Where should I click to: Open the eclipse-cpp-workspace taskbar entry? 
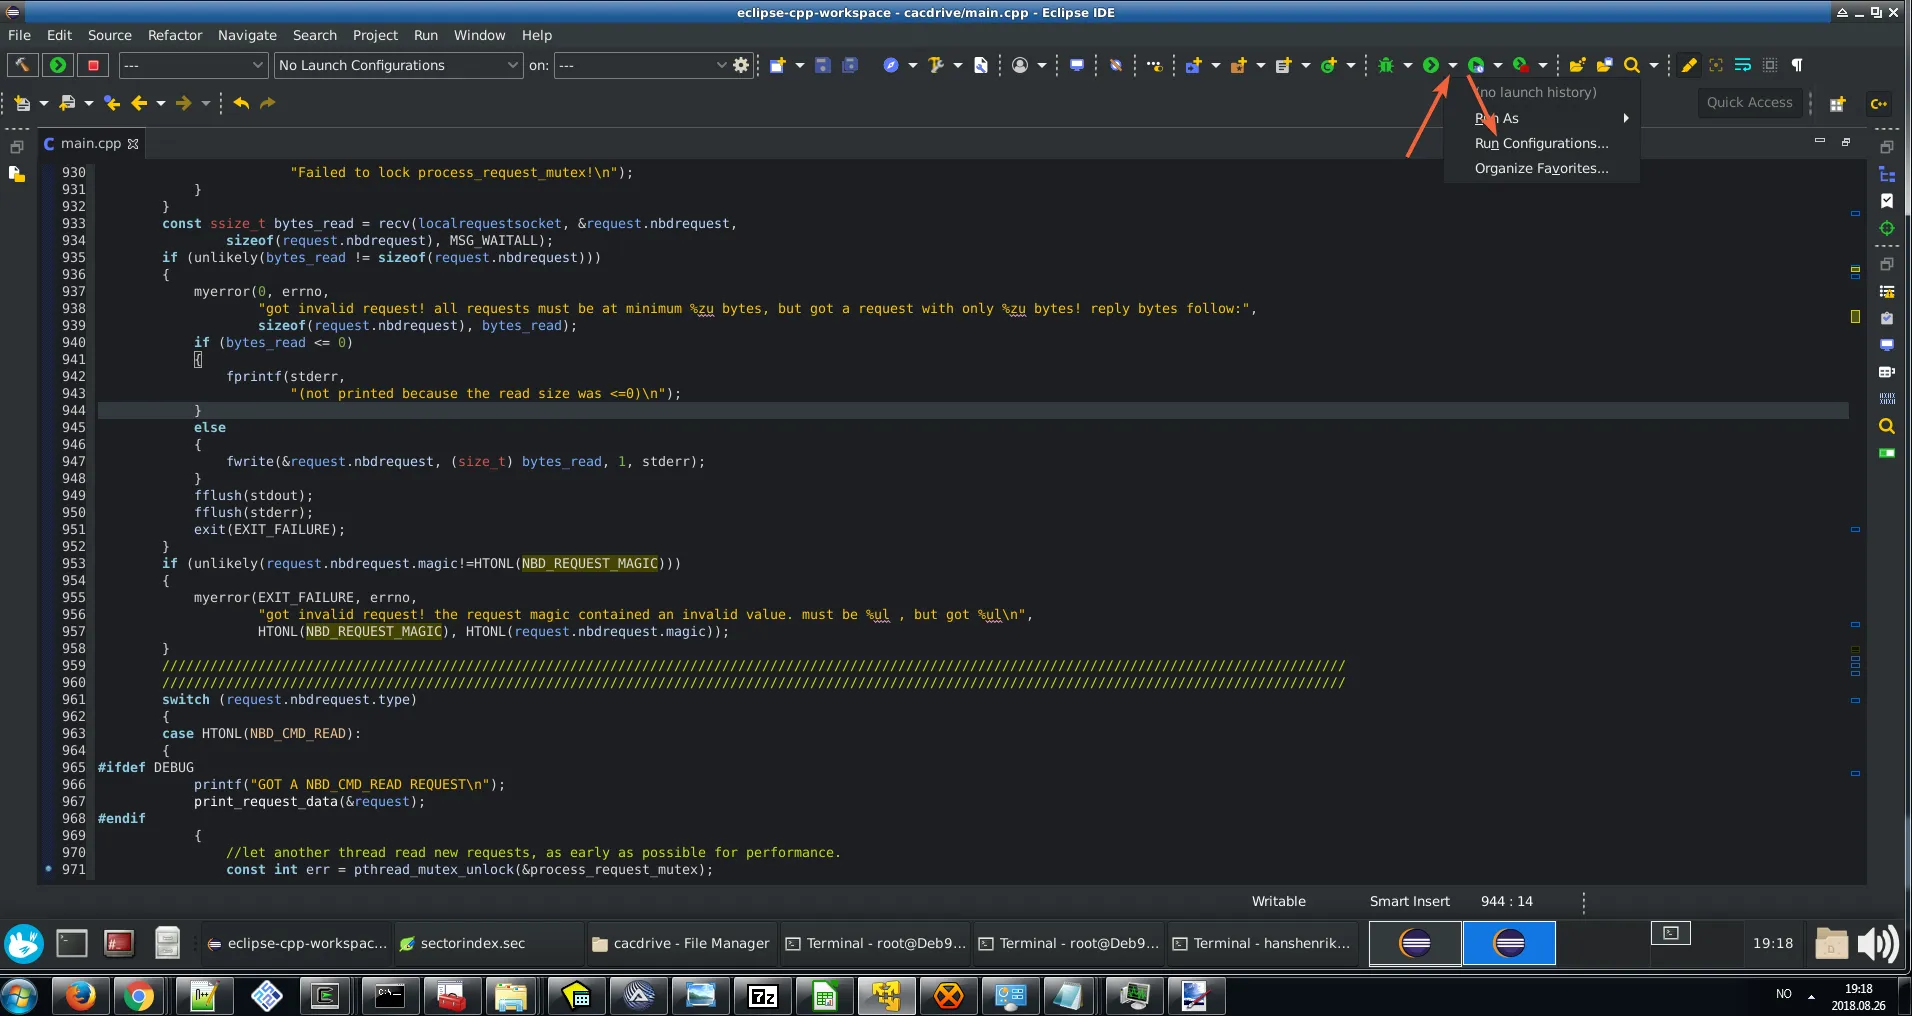pyautogui.click(x=296, y=943)
